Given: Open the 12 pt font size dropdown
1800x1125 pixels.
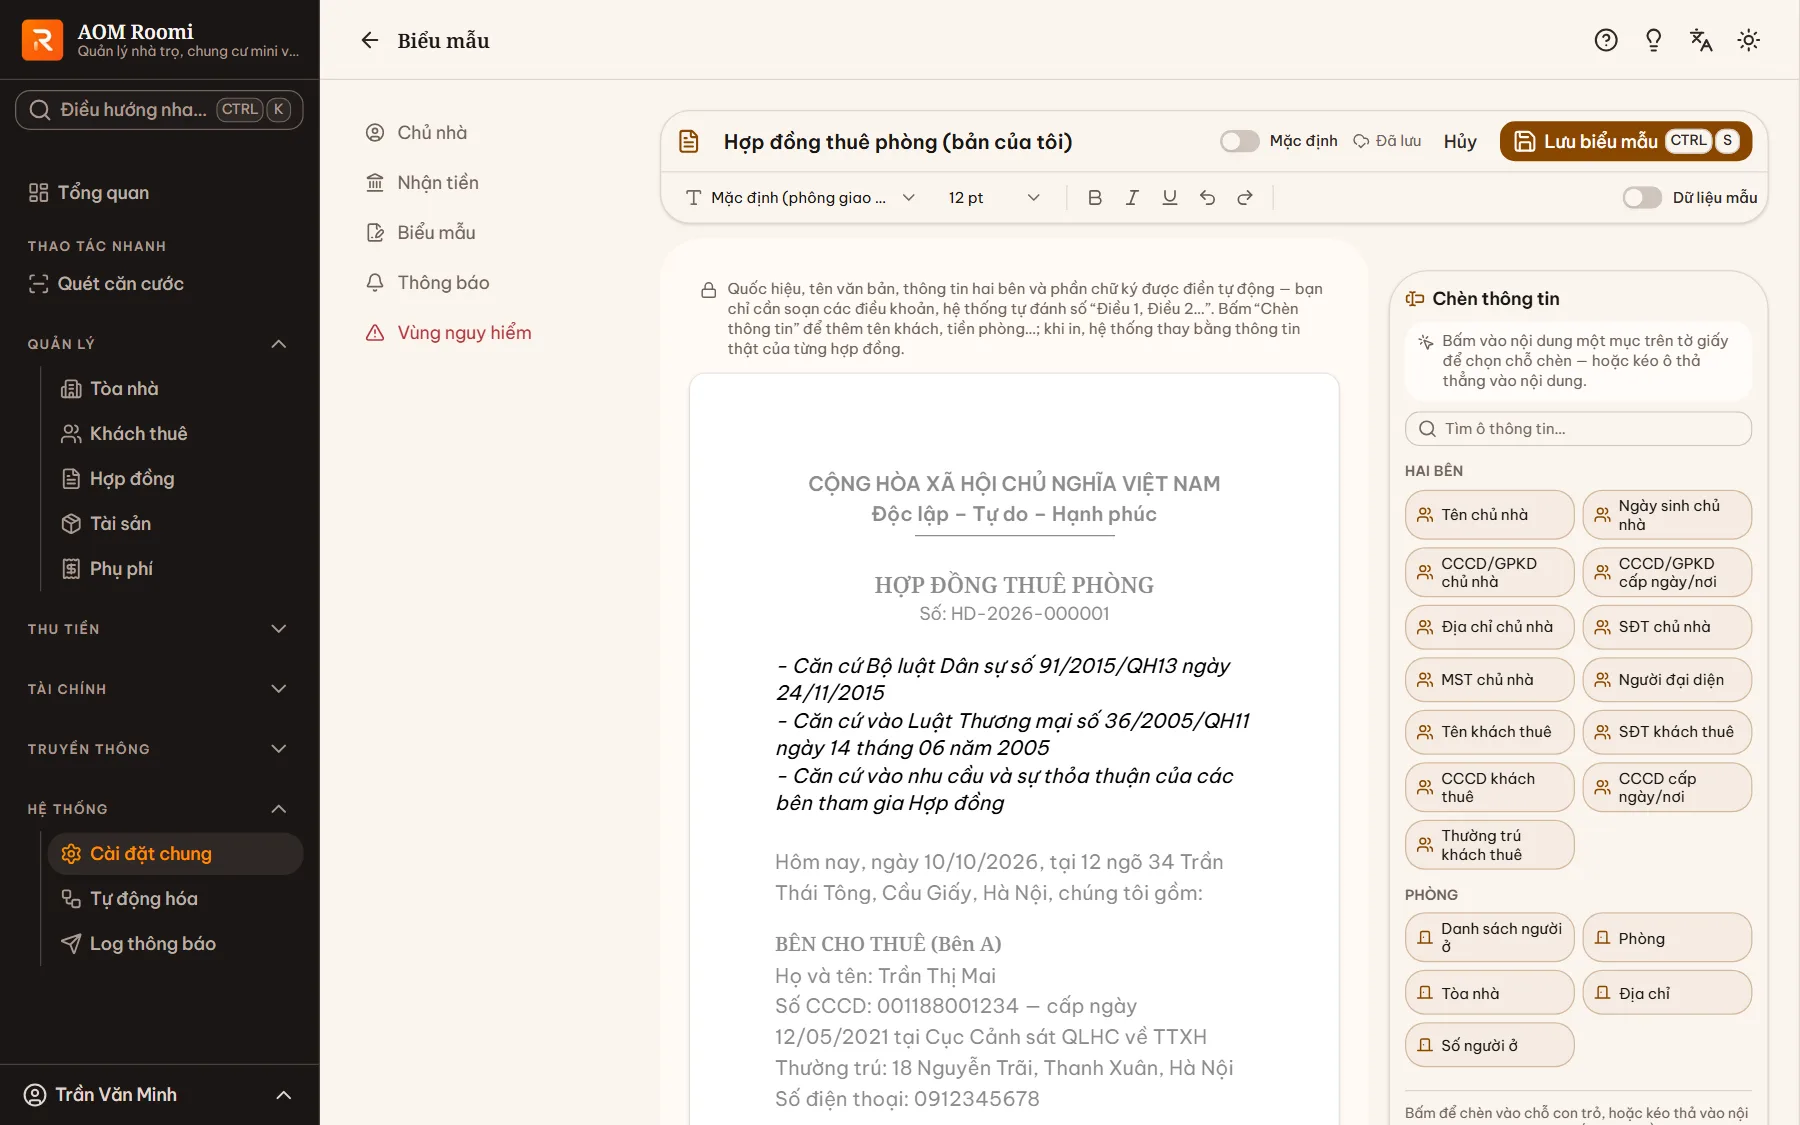Looking at the screenshot, I should coord(994,198).
